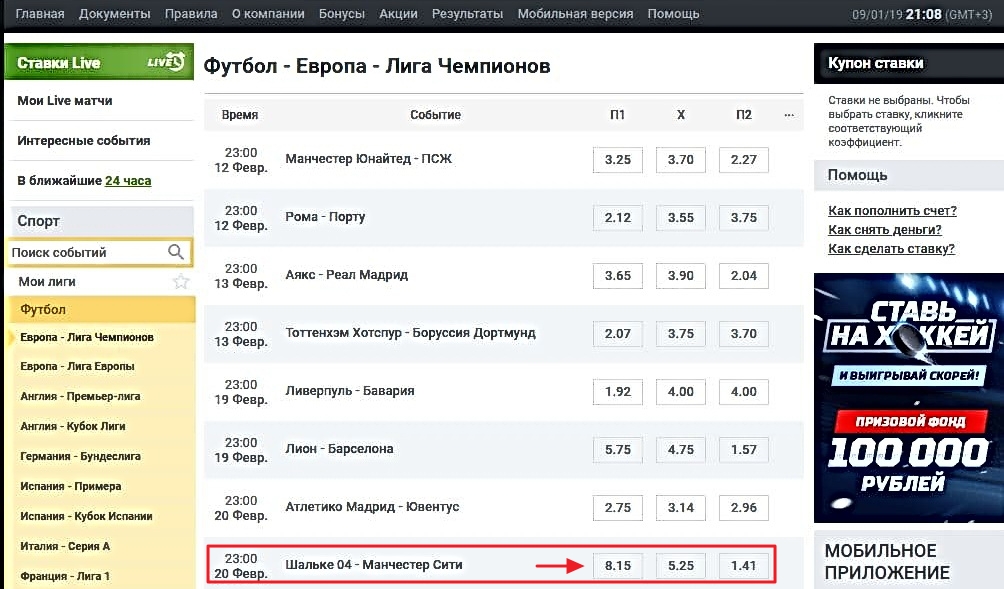
Task: Open Мои Live матчи
Action: (65, 101)
